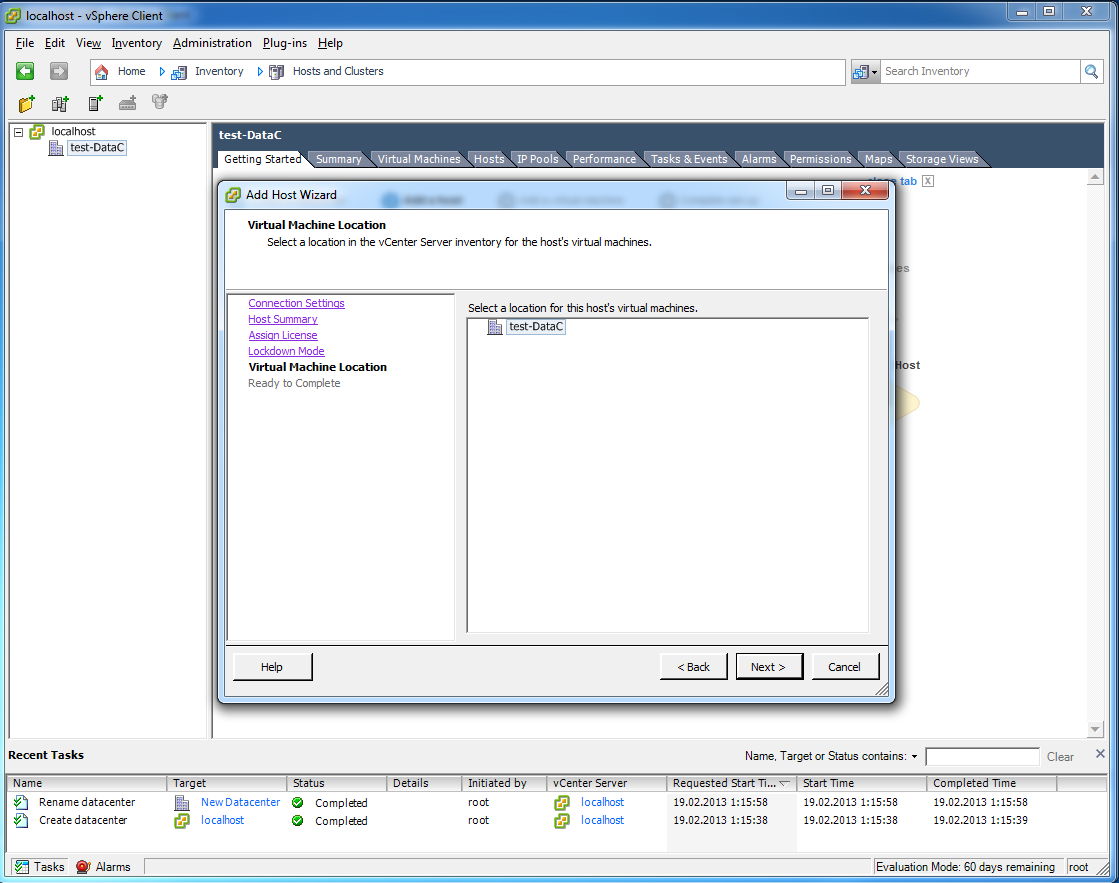Select test-DataC in wizard location list

click(536, 327)
